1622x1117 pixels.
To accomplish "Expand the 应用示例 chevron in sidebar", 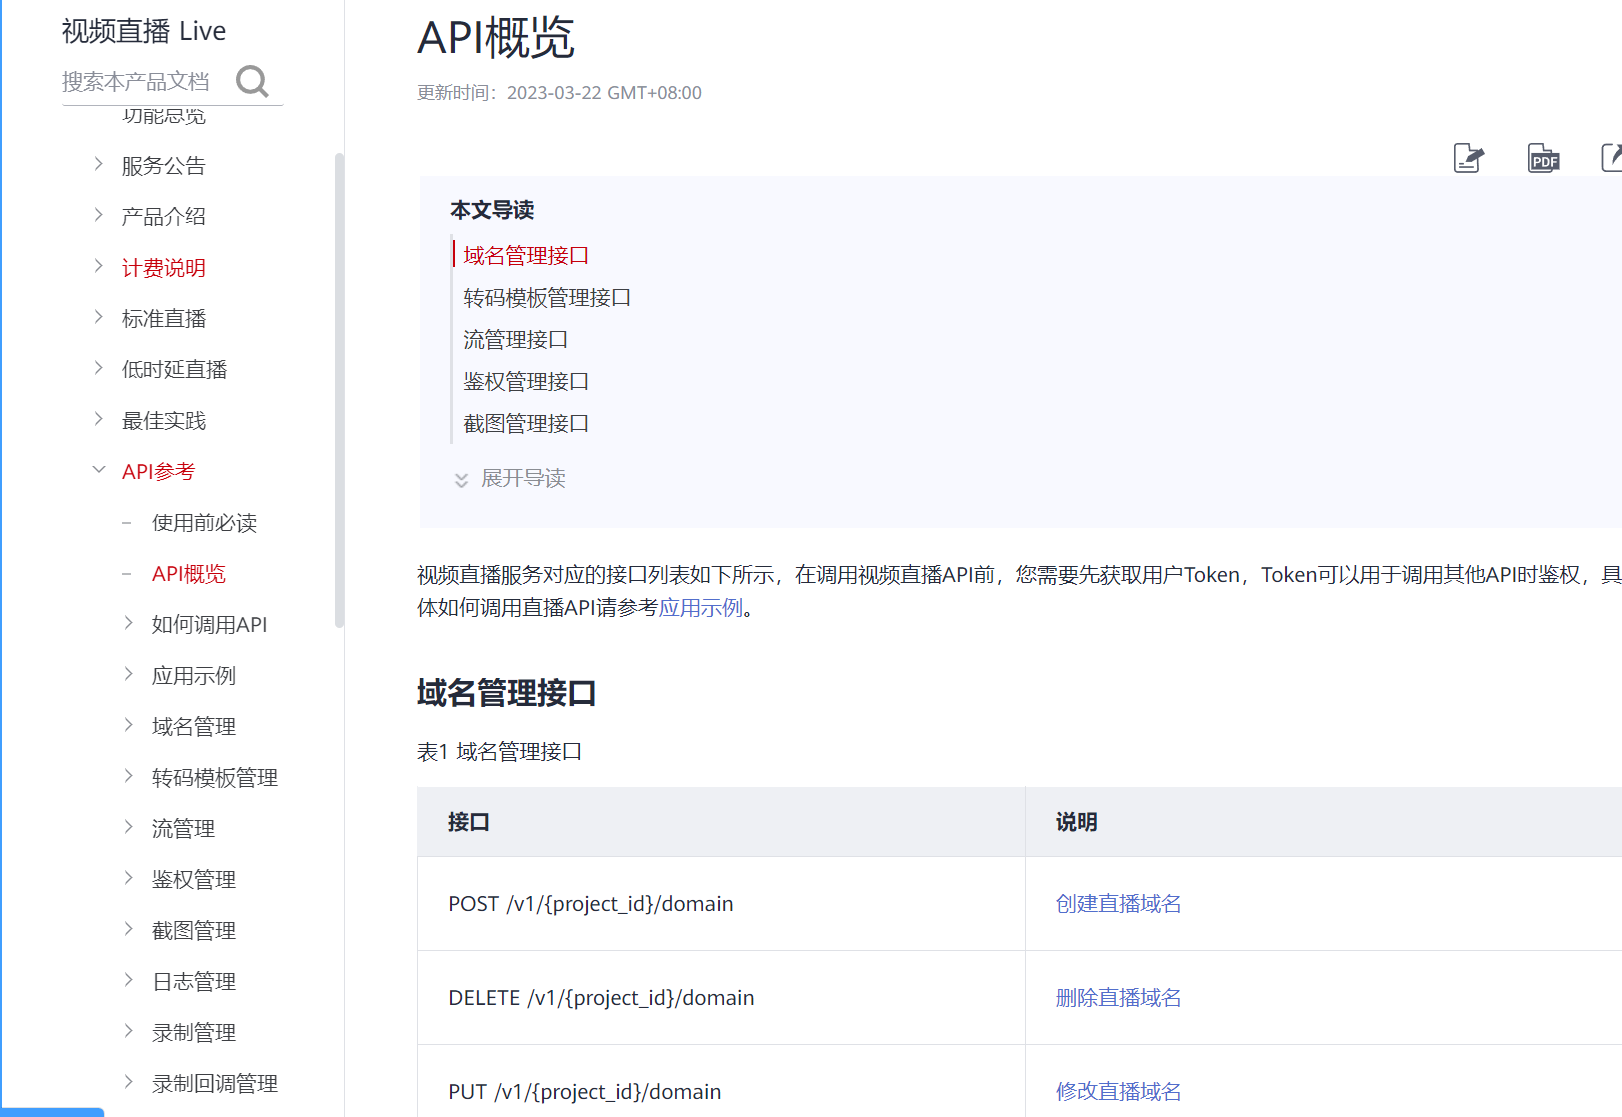I will tap(128, 674).
